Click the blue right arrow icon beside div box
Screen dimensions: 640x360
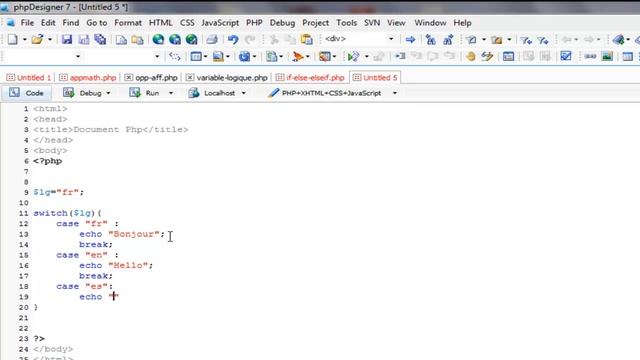click(410, 39)
